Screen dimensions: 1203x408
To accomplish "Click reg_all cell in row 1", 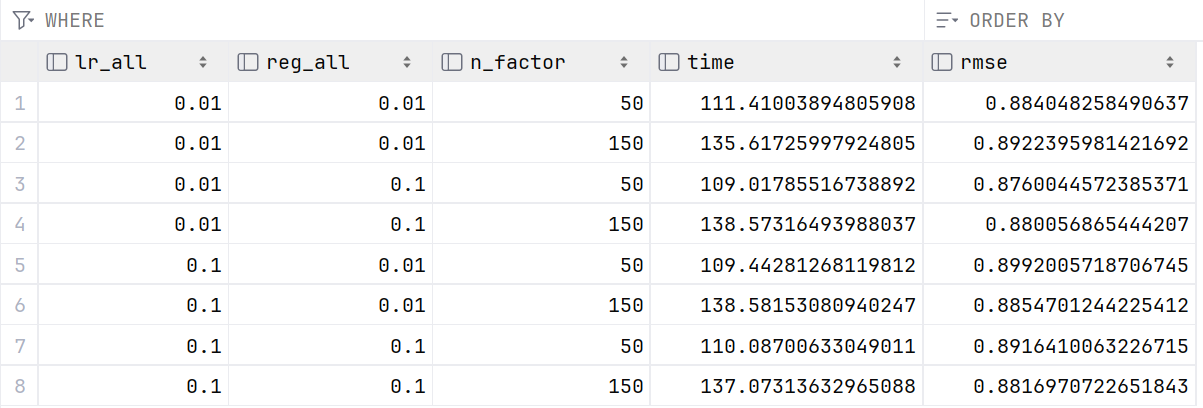I will (331, 103).
